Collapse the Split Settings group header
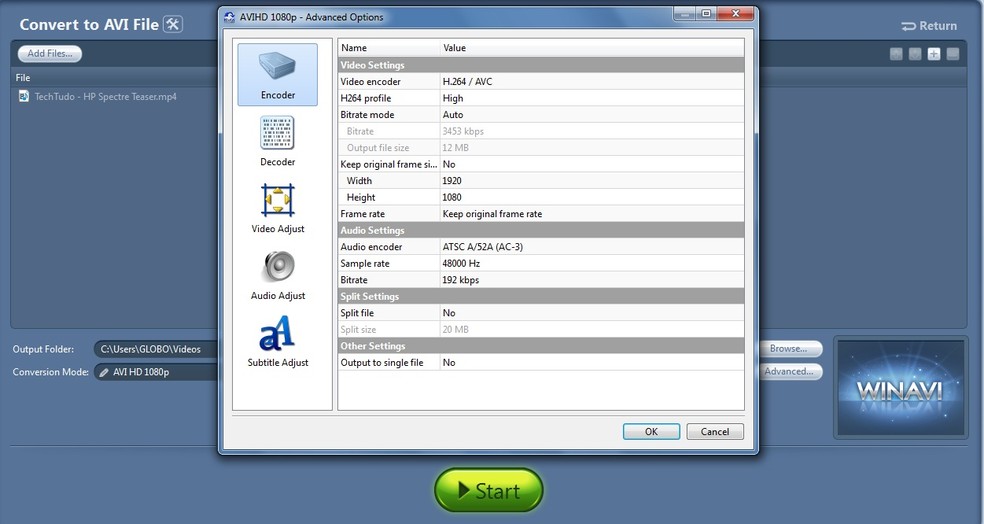The width and height of the screenshot is (984, 524). 541,296
